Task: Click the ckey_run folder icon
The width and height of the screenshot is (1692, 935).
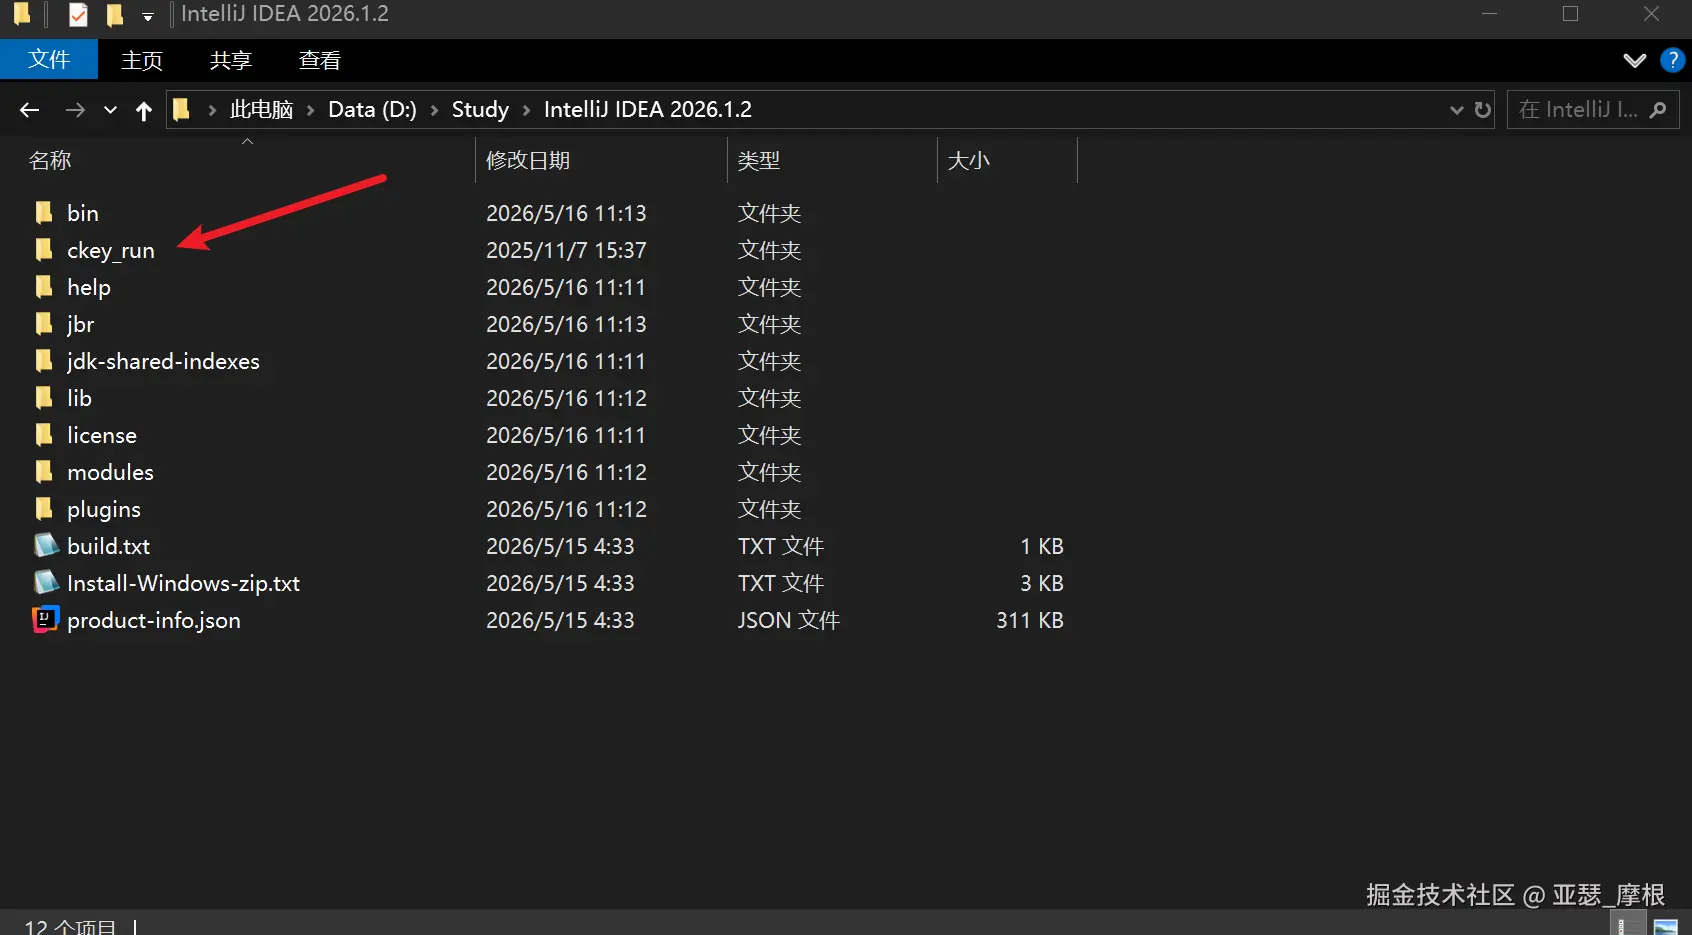Action: pos(44,250)
